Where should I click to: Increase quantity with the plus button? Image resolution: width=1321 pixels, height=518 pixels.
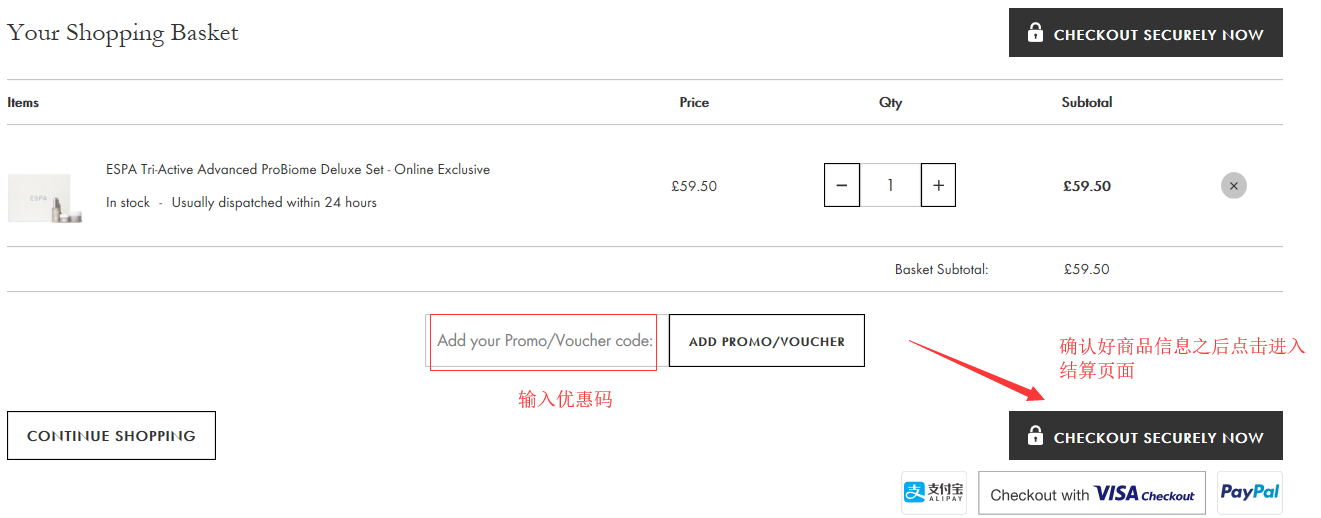pyautogui.click(x=938, y=186)
